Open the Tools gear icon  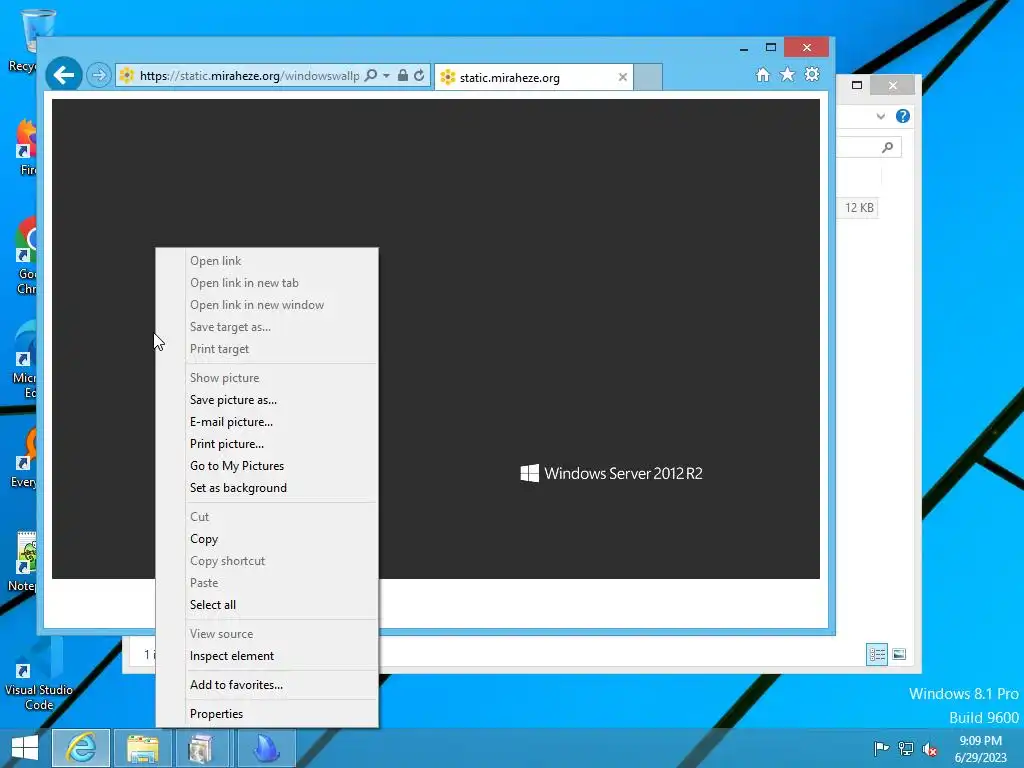(x=812, y=74)
